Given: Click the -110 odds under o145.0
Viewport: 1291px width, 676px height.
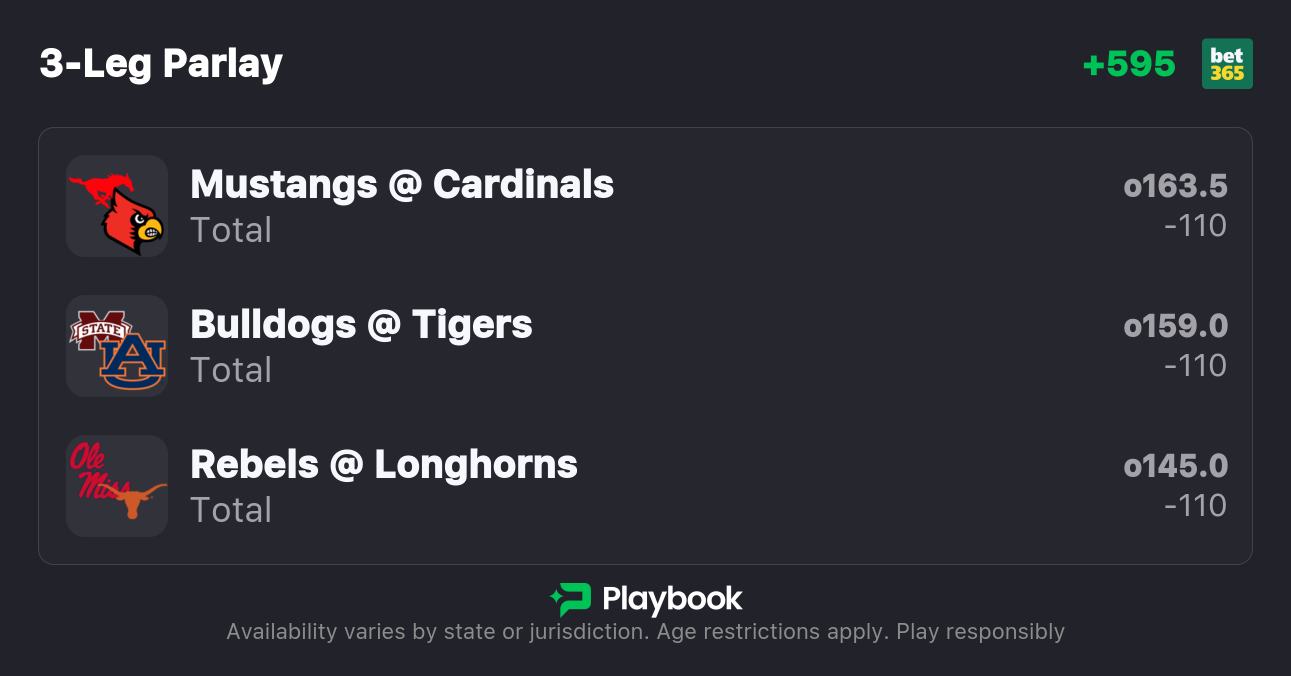Looking at the screenshot, I should pos(1195,506).
